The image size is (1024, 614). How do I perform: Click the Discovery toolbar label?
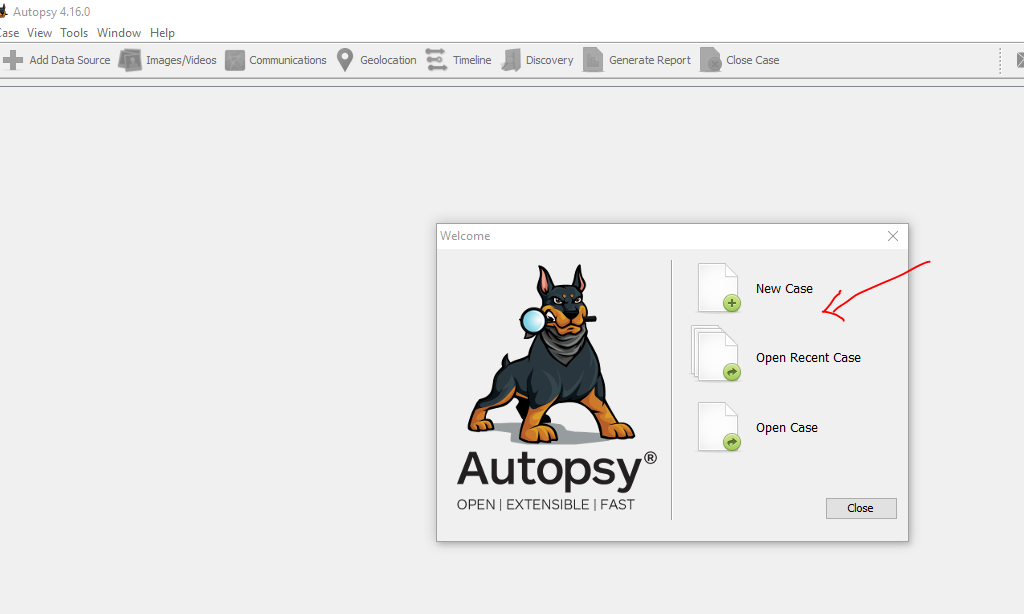click(x=549, y=60)
